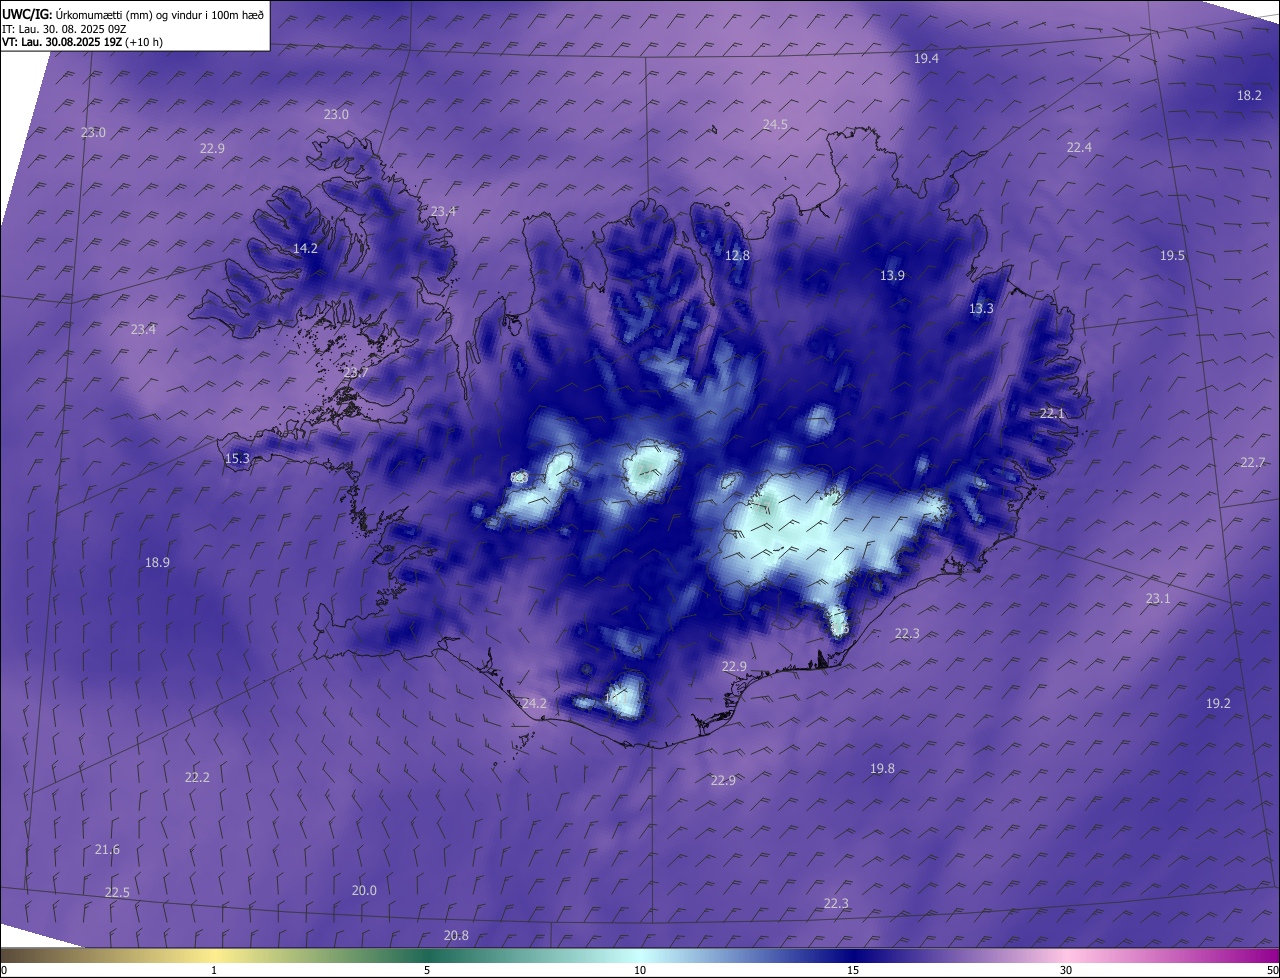Click the 24.2 value label
The image size is (1280, 978).
[x=534, y=704]
